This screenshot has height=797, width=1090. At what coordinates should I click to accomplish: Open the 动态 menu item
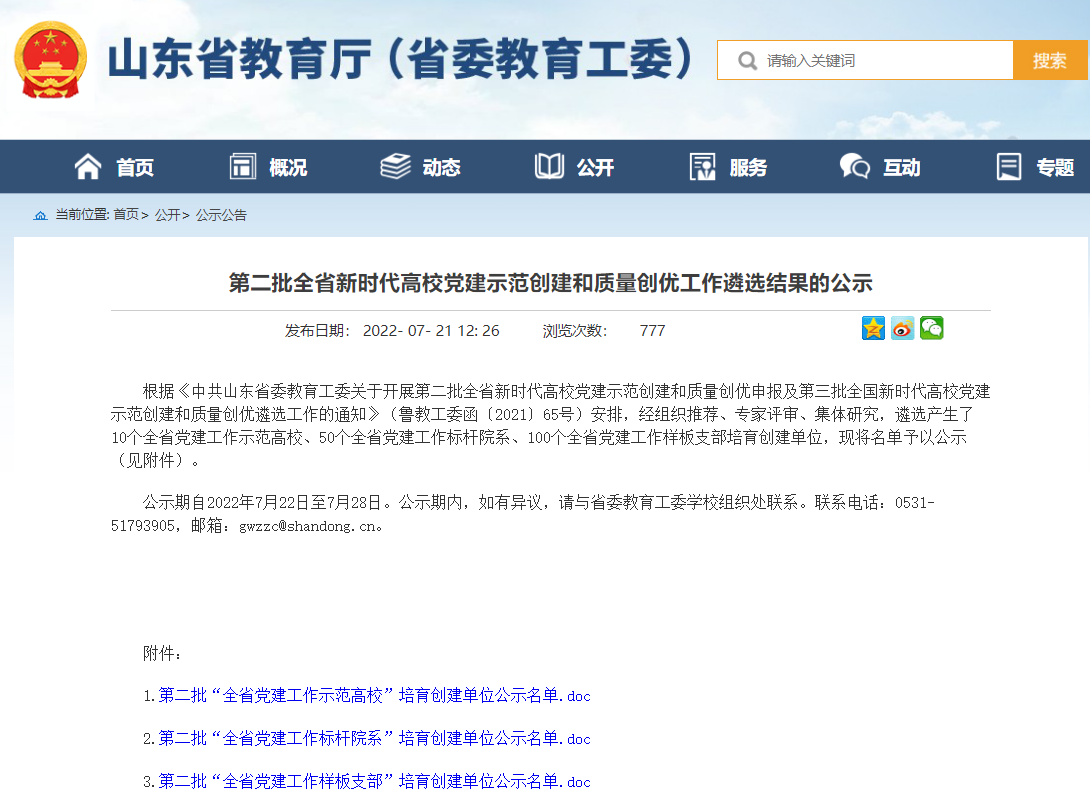(441, 167)
